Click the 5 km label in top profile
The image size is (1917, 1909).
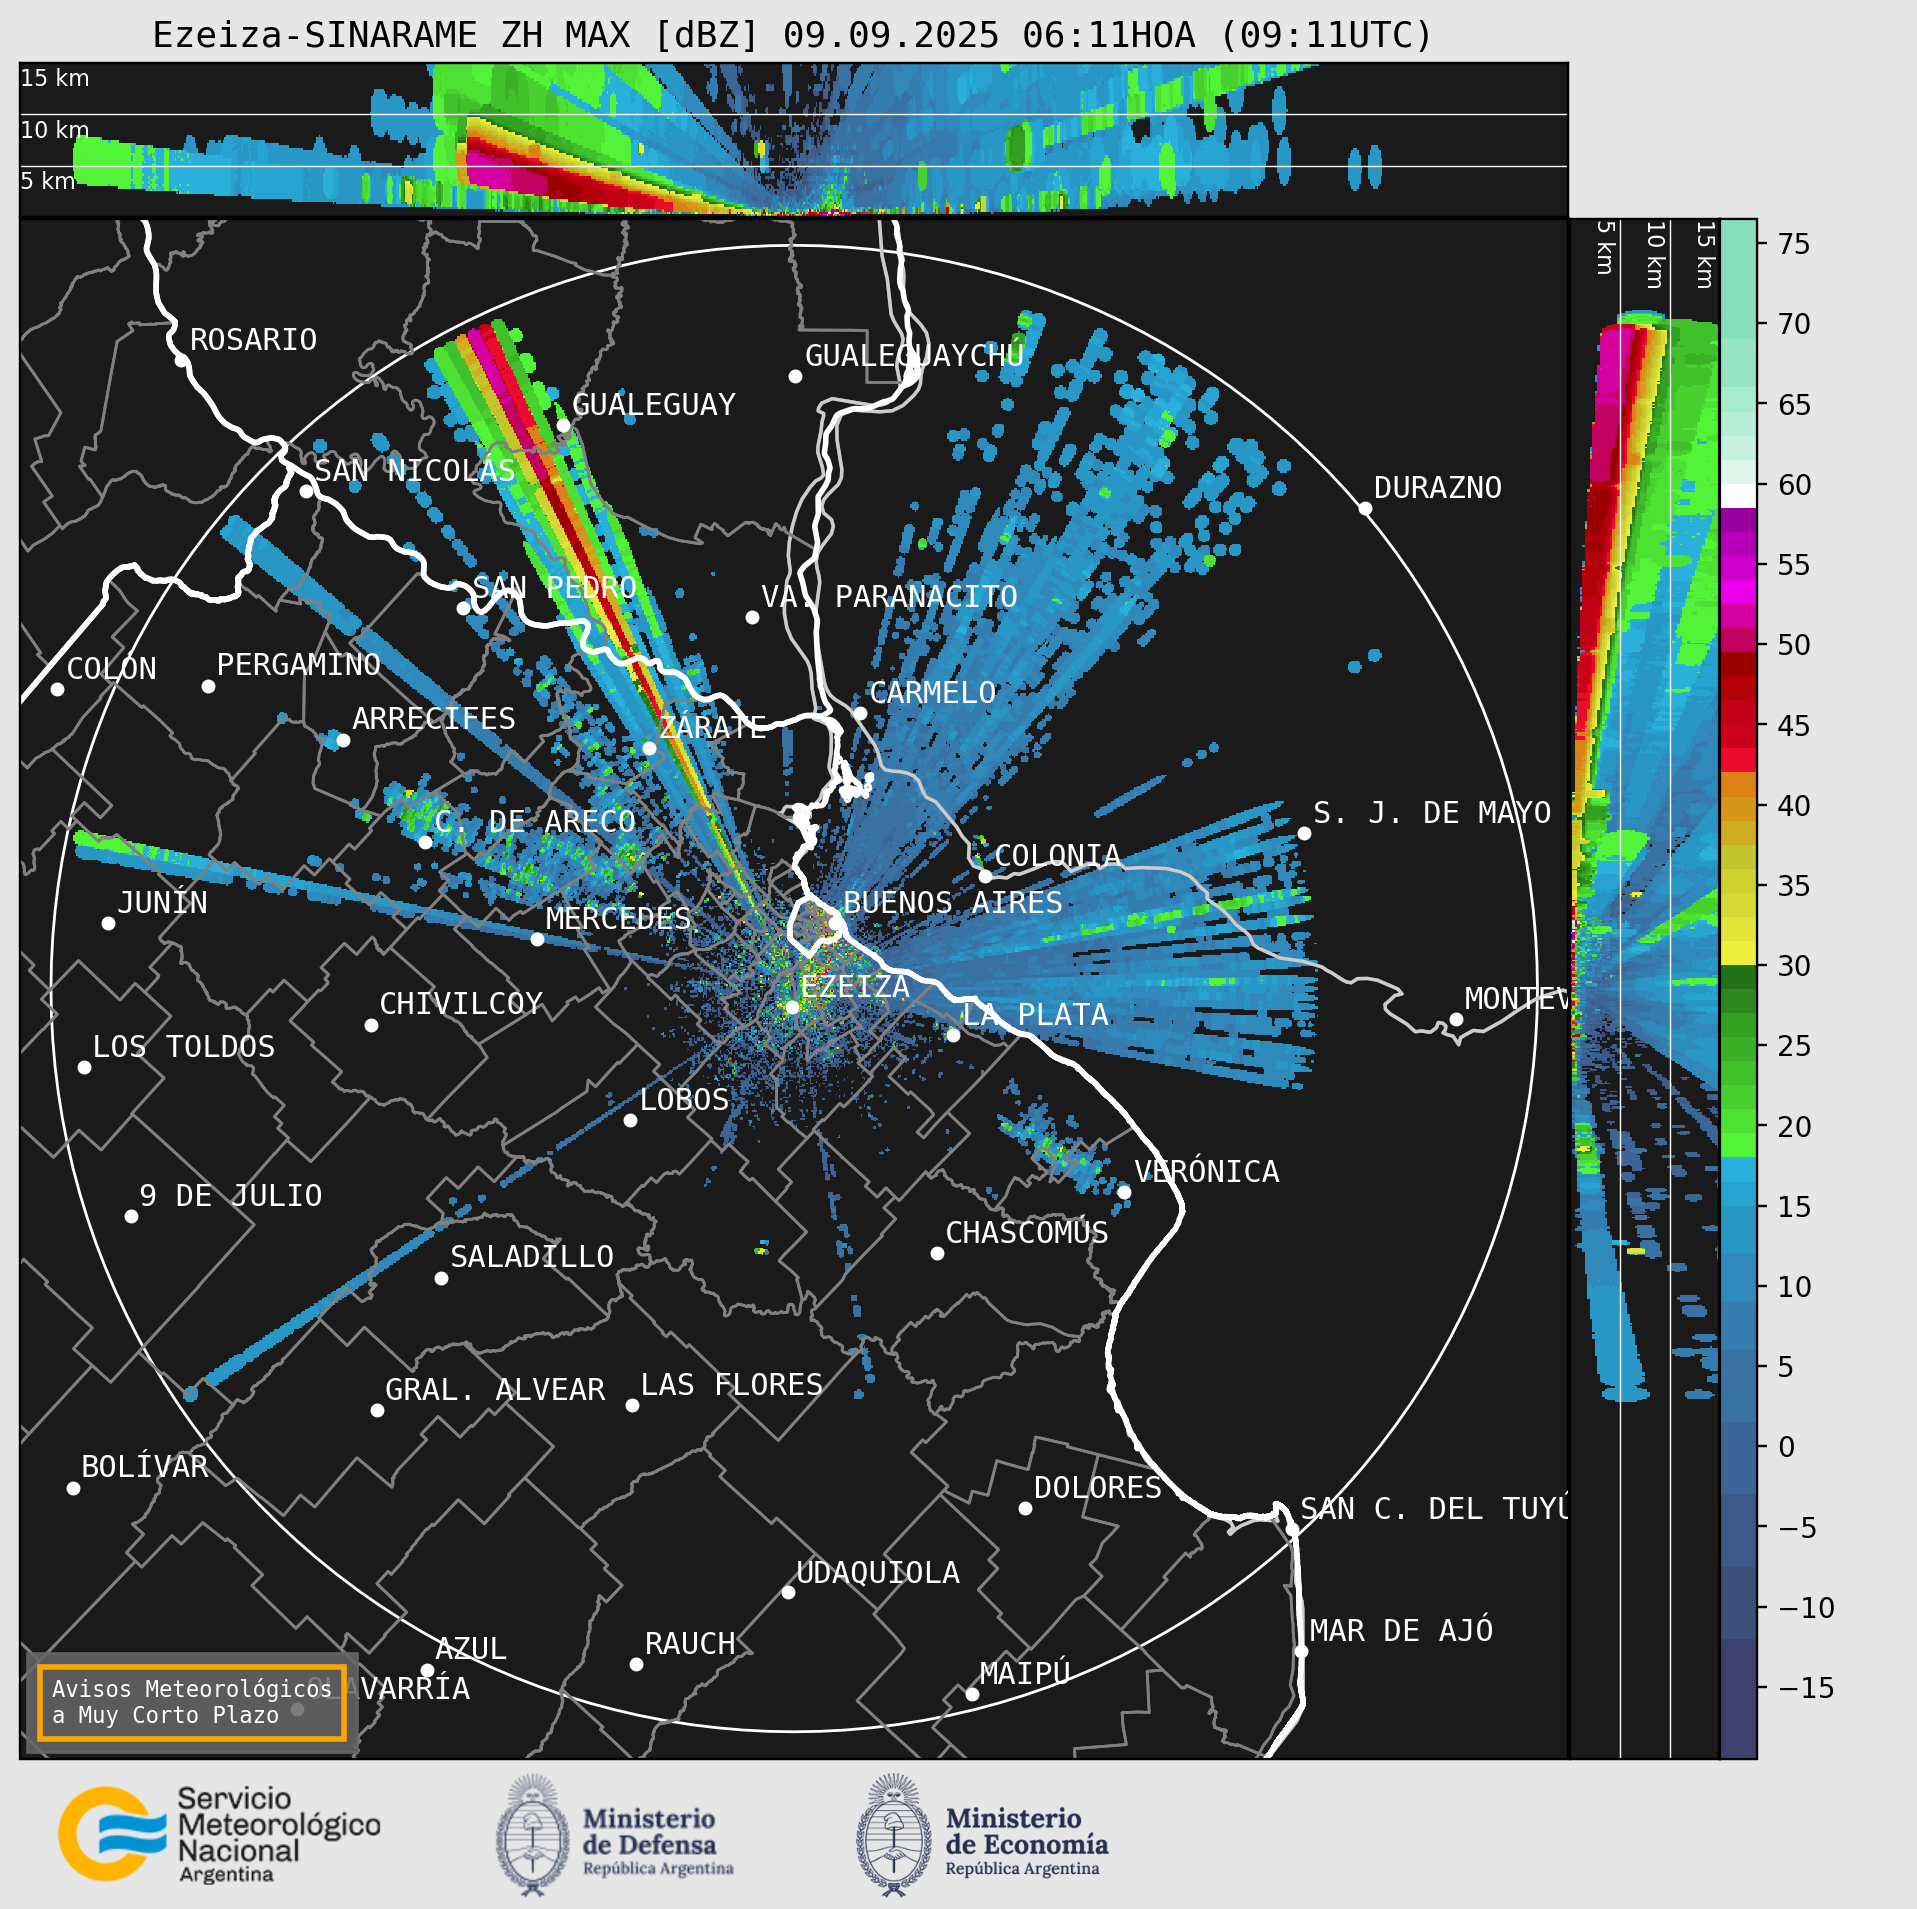[x=48, y=181]
